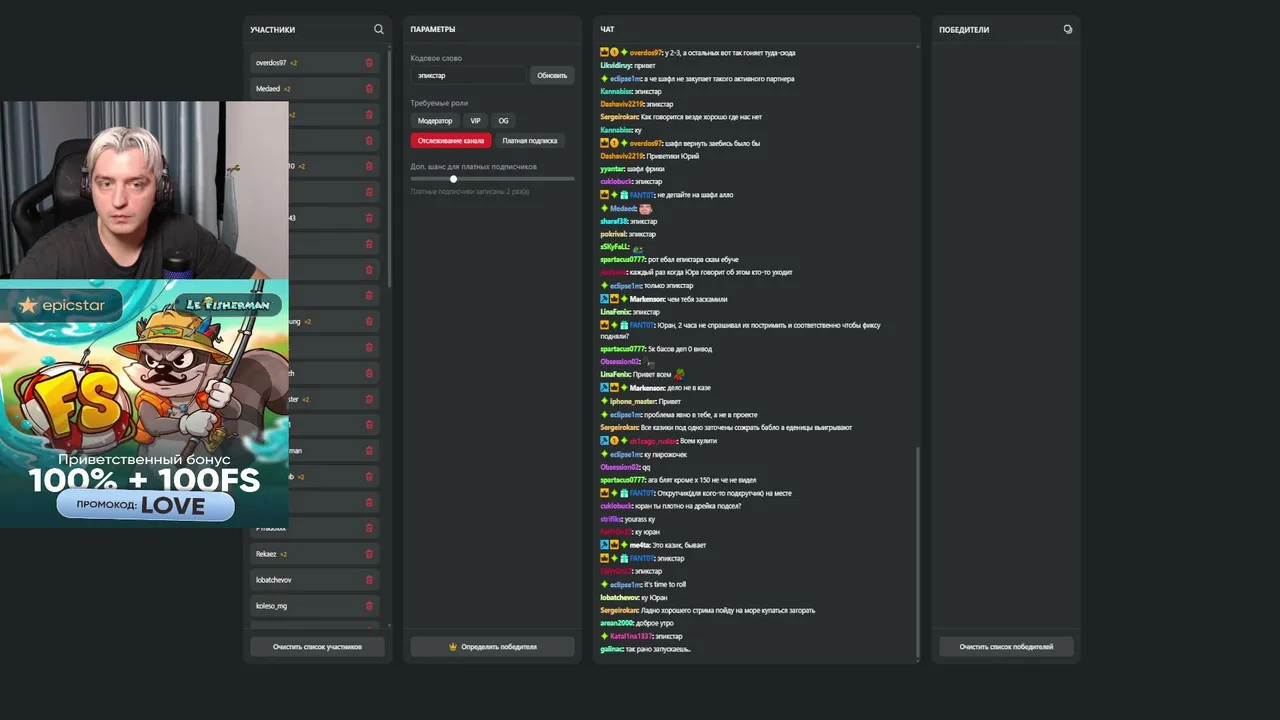Click username Likvidiruy in chat
Image resolution: width=1280 pixels, height=720 pixels.
[614, 65]
